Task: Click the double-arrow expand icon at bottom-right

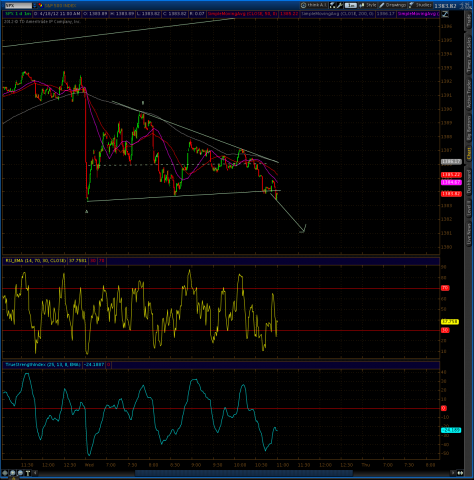Action: tap(460, 473)
